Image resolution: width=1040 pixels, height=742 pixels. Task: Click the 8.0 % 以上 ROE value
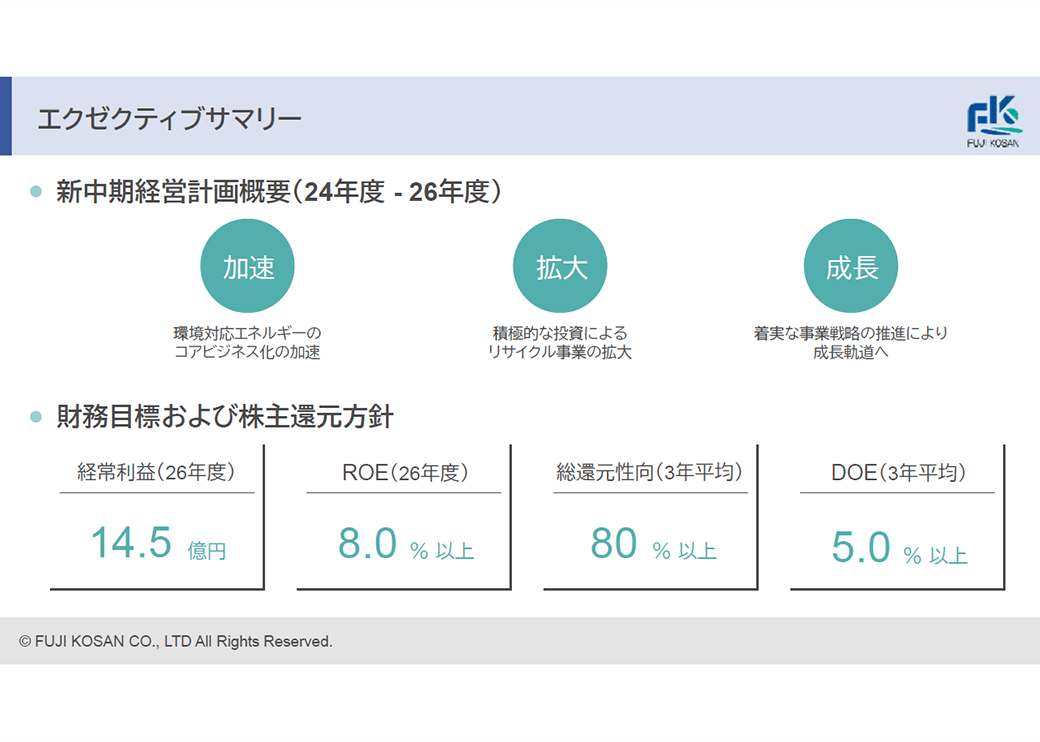coord(405,545)
